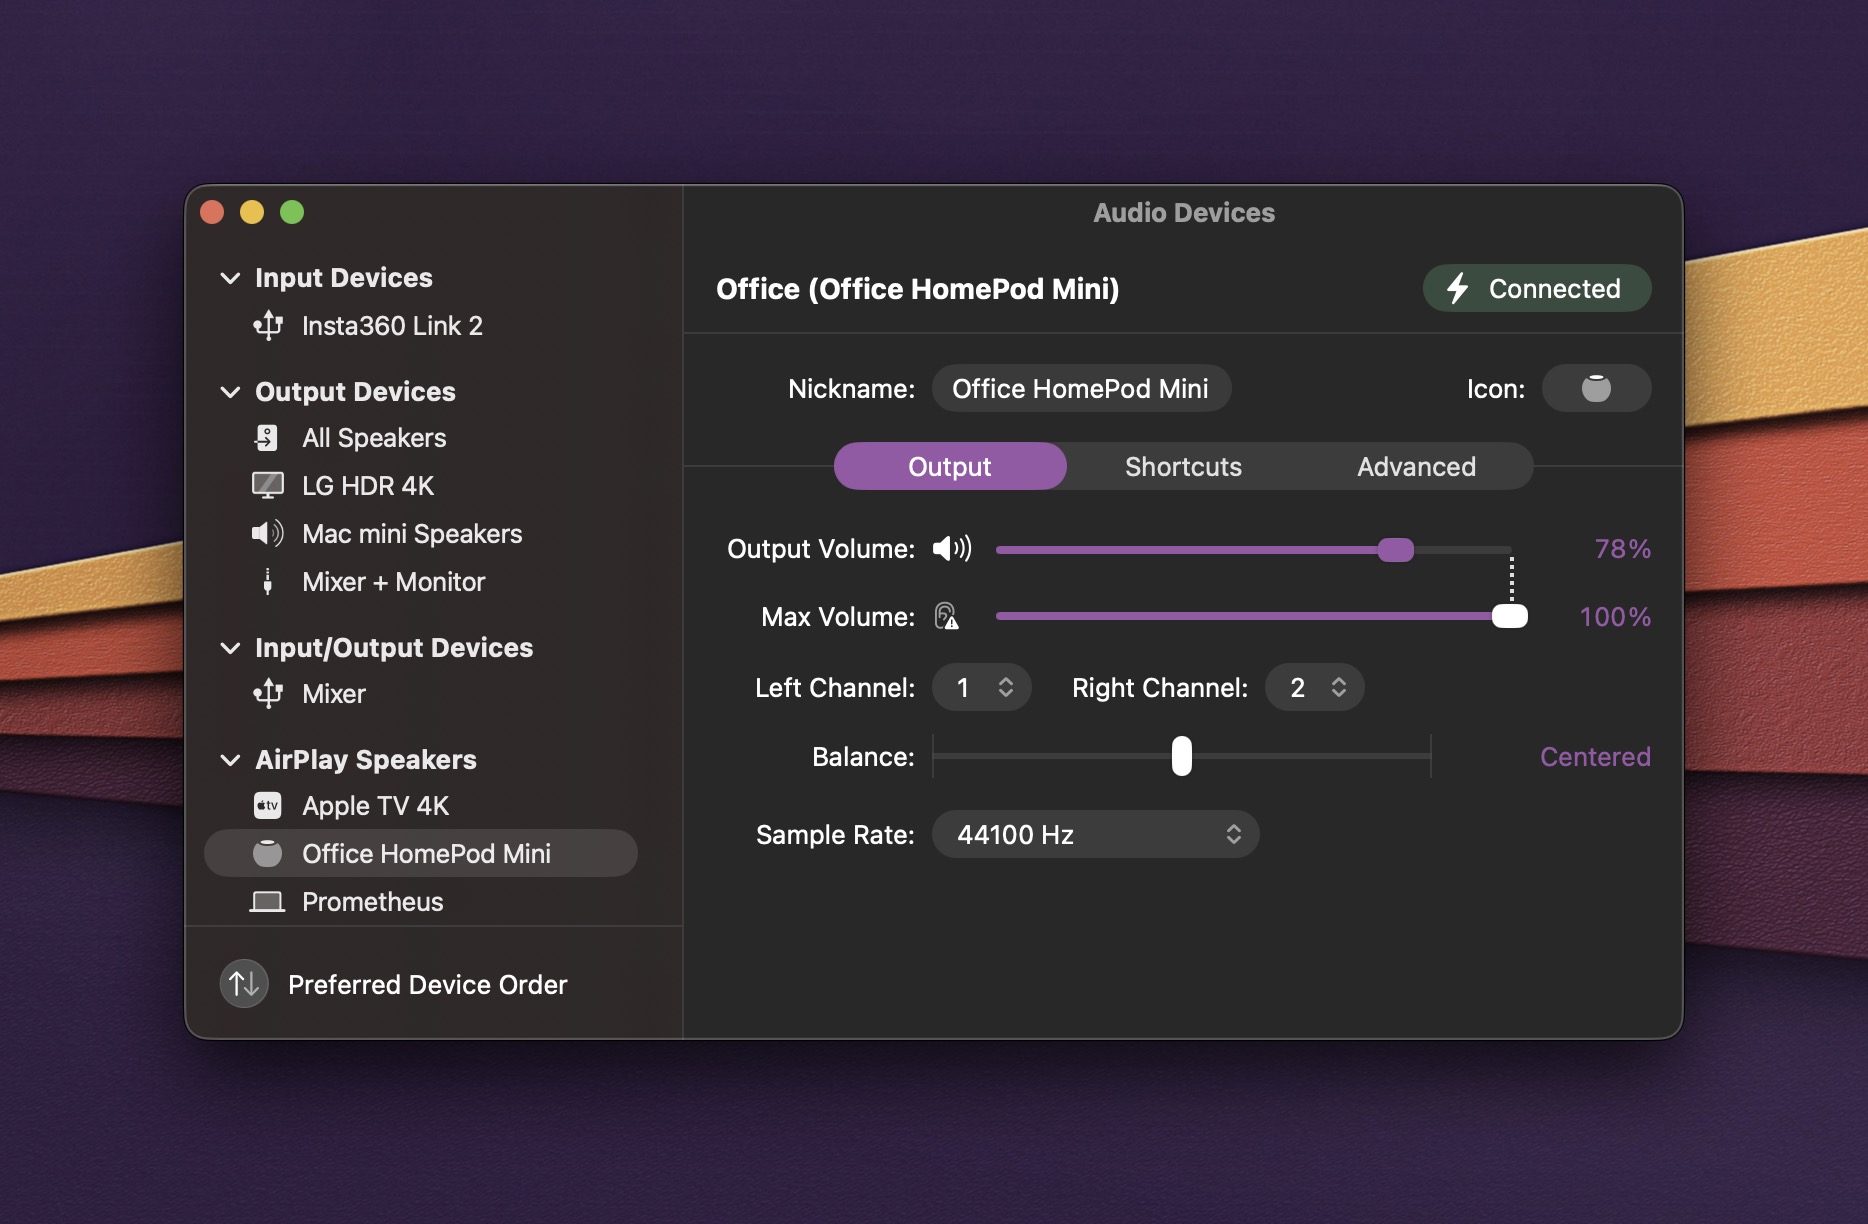Viewport: 1868px width, 1224px height.
Task: Select Apple TV 4K AirPlay speaker
Action: (375, 806)
